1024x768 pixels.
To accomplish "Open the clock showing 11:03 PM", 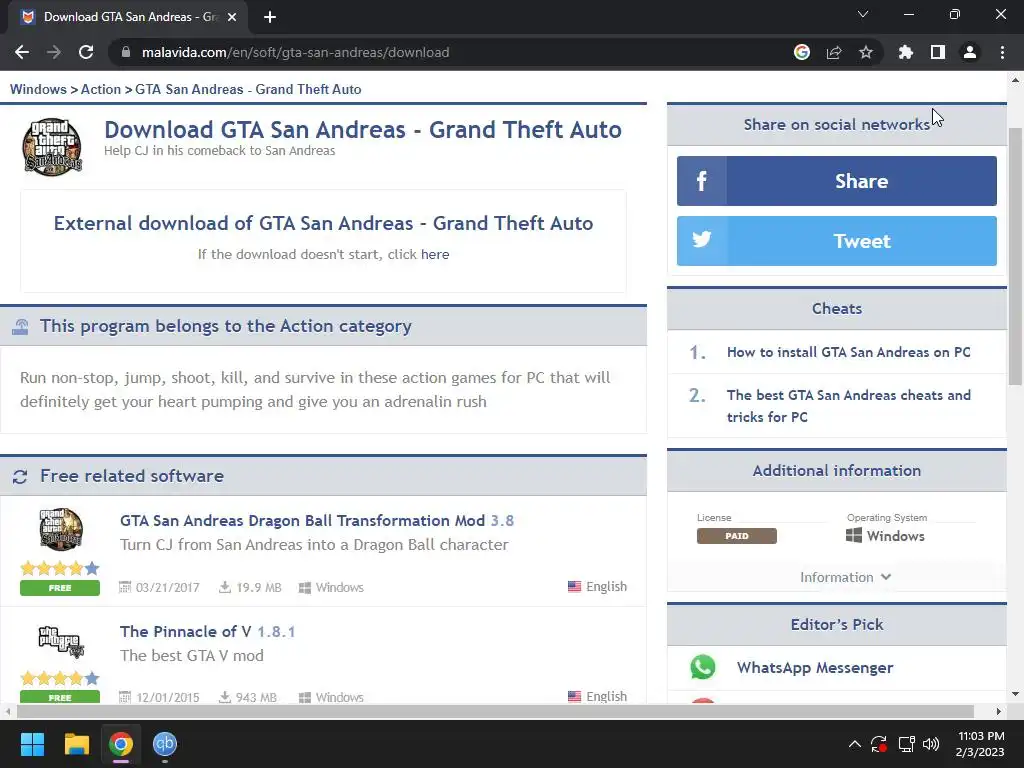I will (980, 744).
